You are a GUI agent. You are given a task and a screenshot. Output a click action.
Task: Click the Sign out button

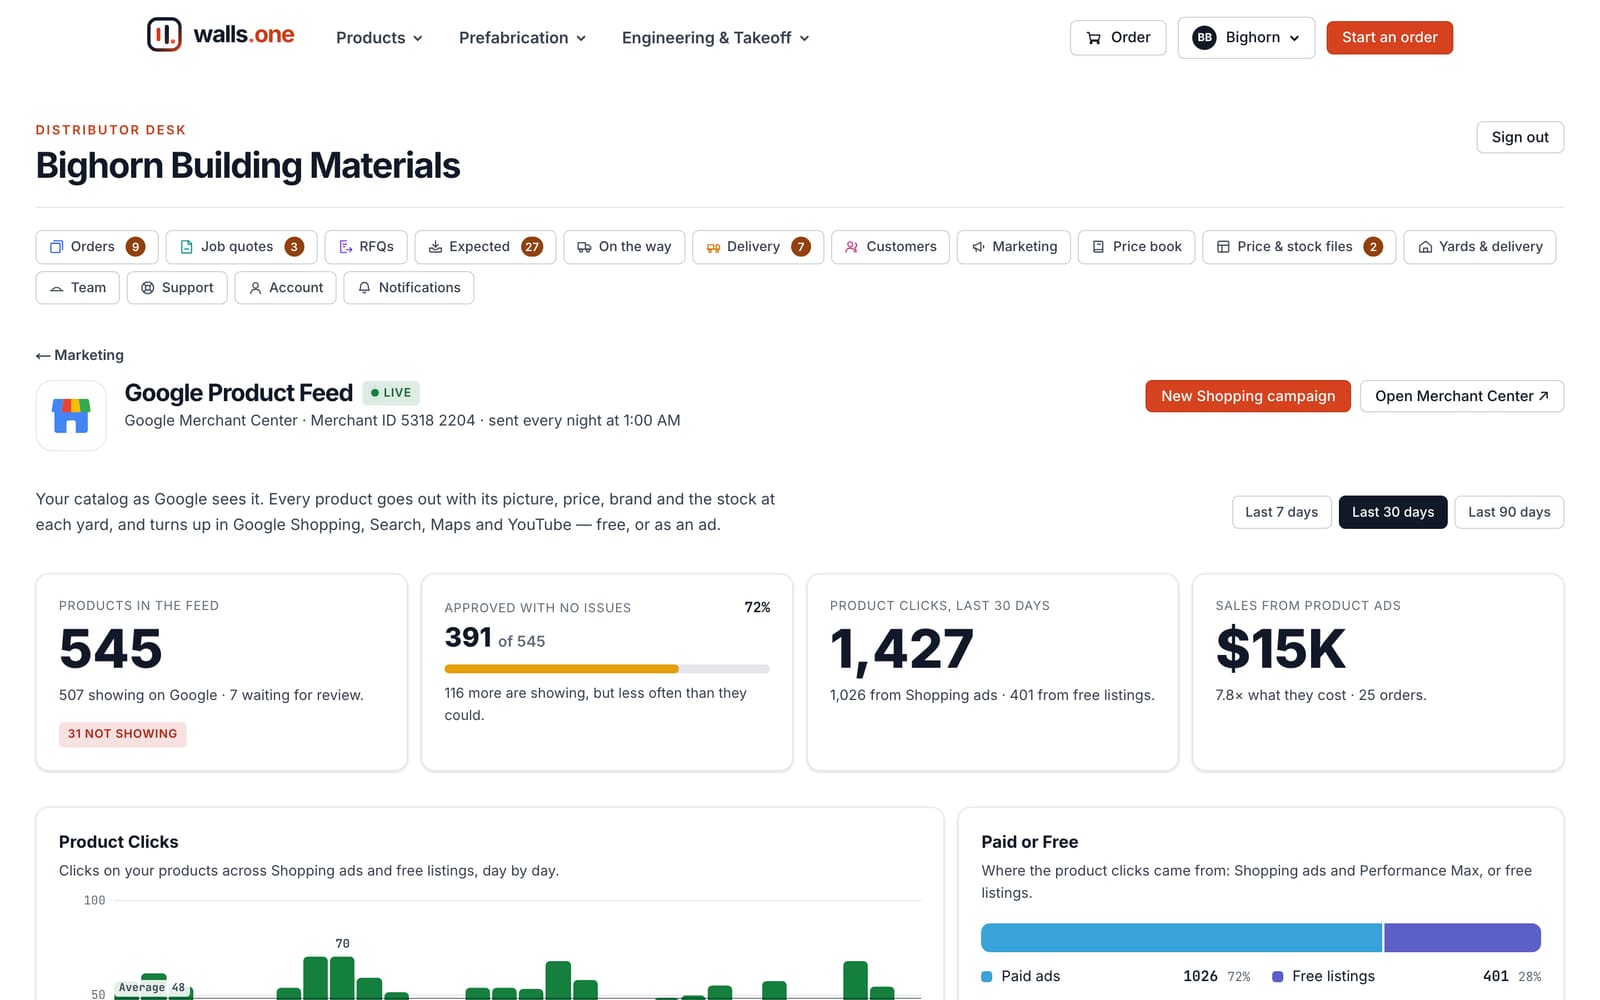[x=1520, y=137]
